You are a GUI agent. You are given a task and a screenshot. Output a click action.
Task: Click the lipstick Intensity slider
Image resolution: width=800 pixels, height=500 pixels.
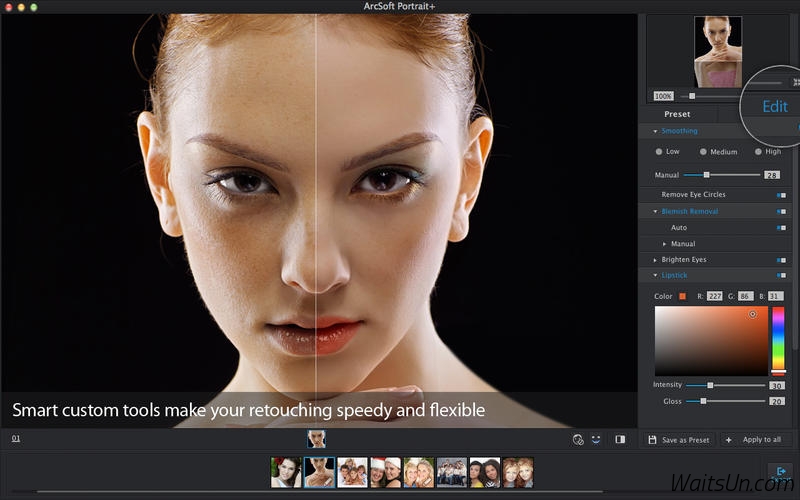(x=725, y=385)
